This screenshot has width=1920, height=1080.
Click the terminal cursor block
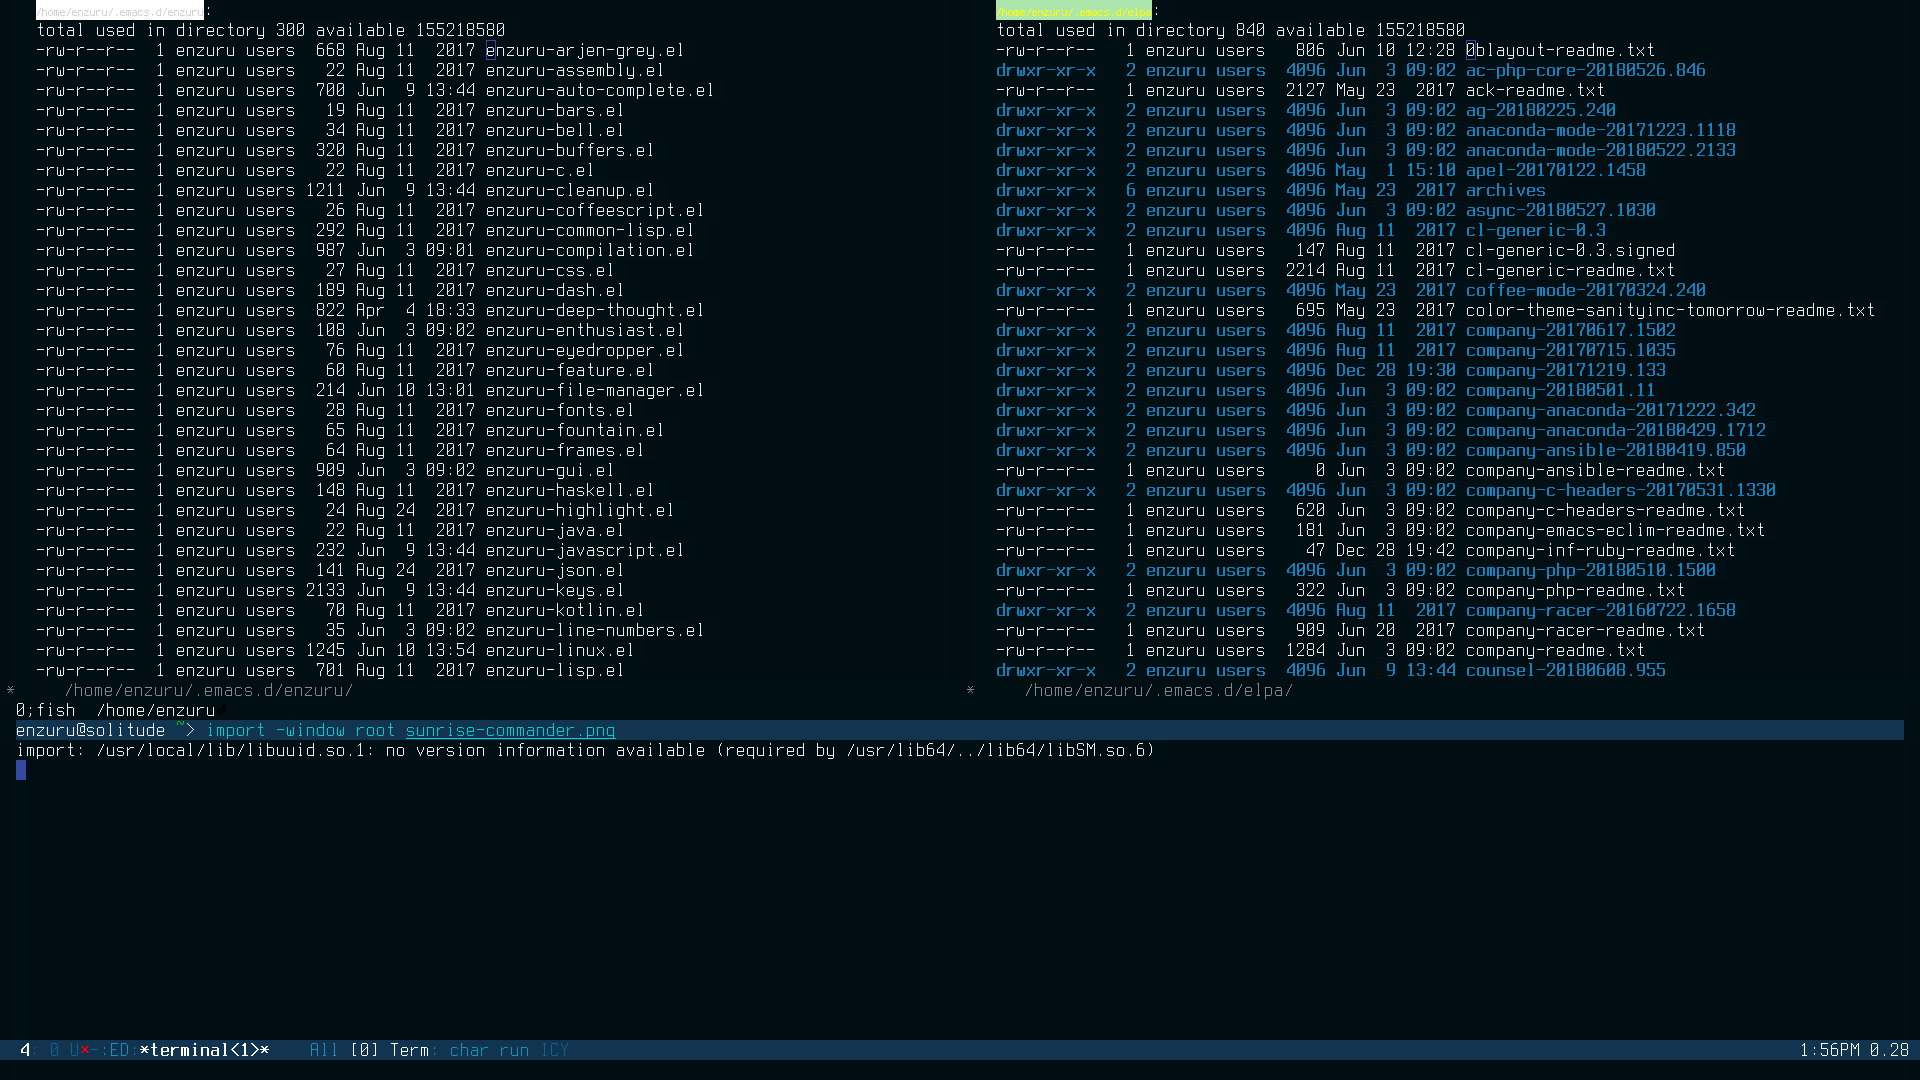(21, 770)
